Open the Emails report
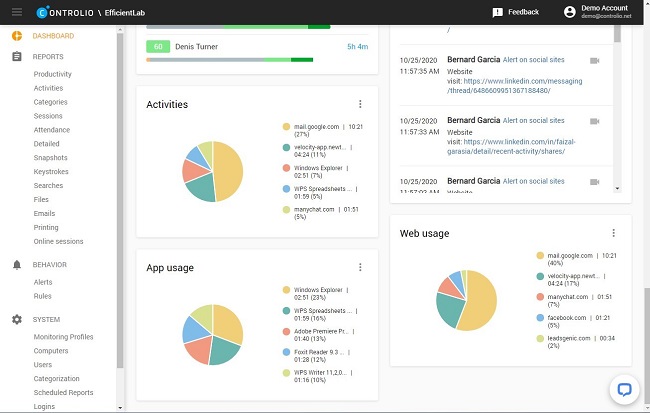This screenshot has width=650, height=413. [44, 213]
